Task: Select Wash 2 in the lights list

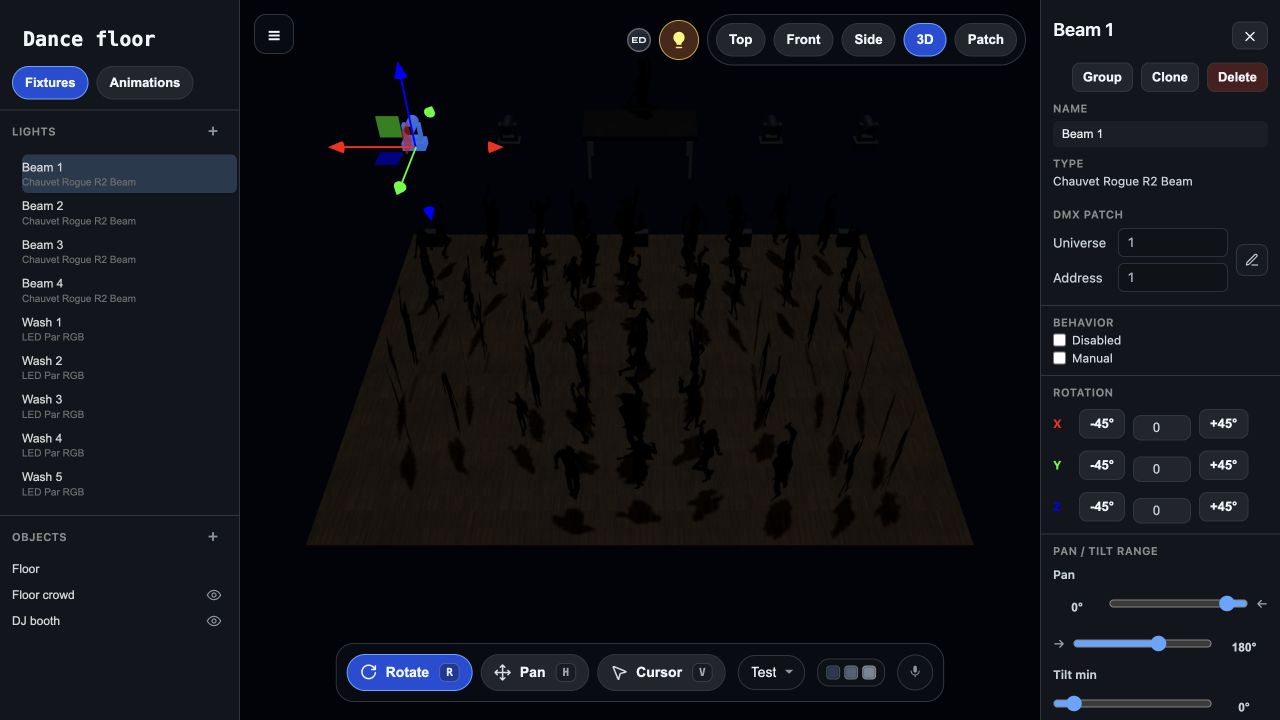Action: pyautogui.click(x=129, y=367)
